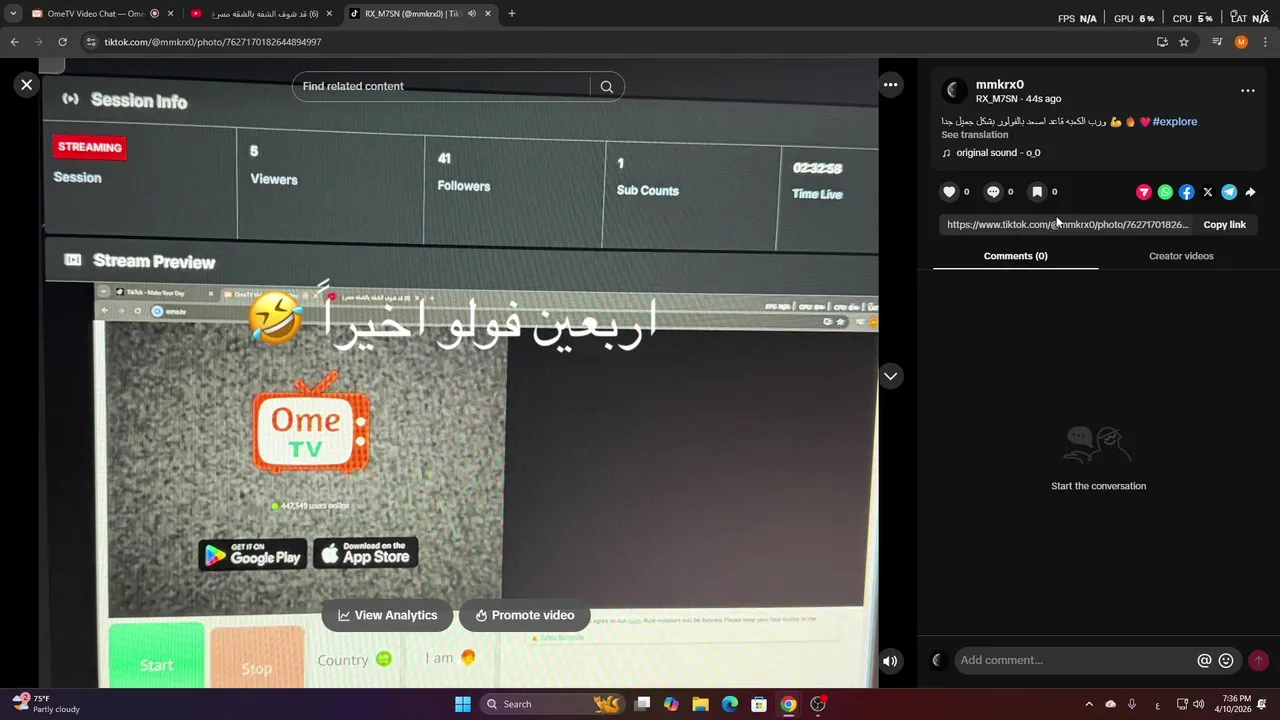
Task: Expand the Chrome tab search dropdown
Action: point(13,14)
